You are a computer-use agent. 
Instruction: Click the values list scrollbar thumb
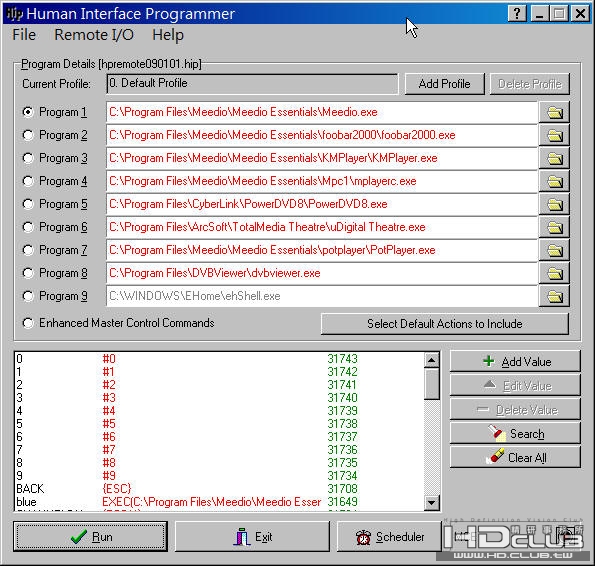431,384
